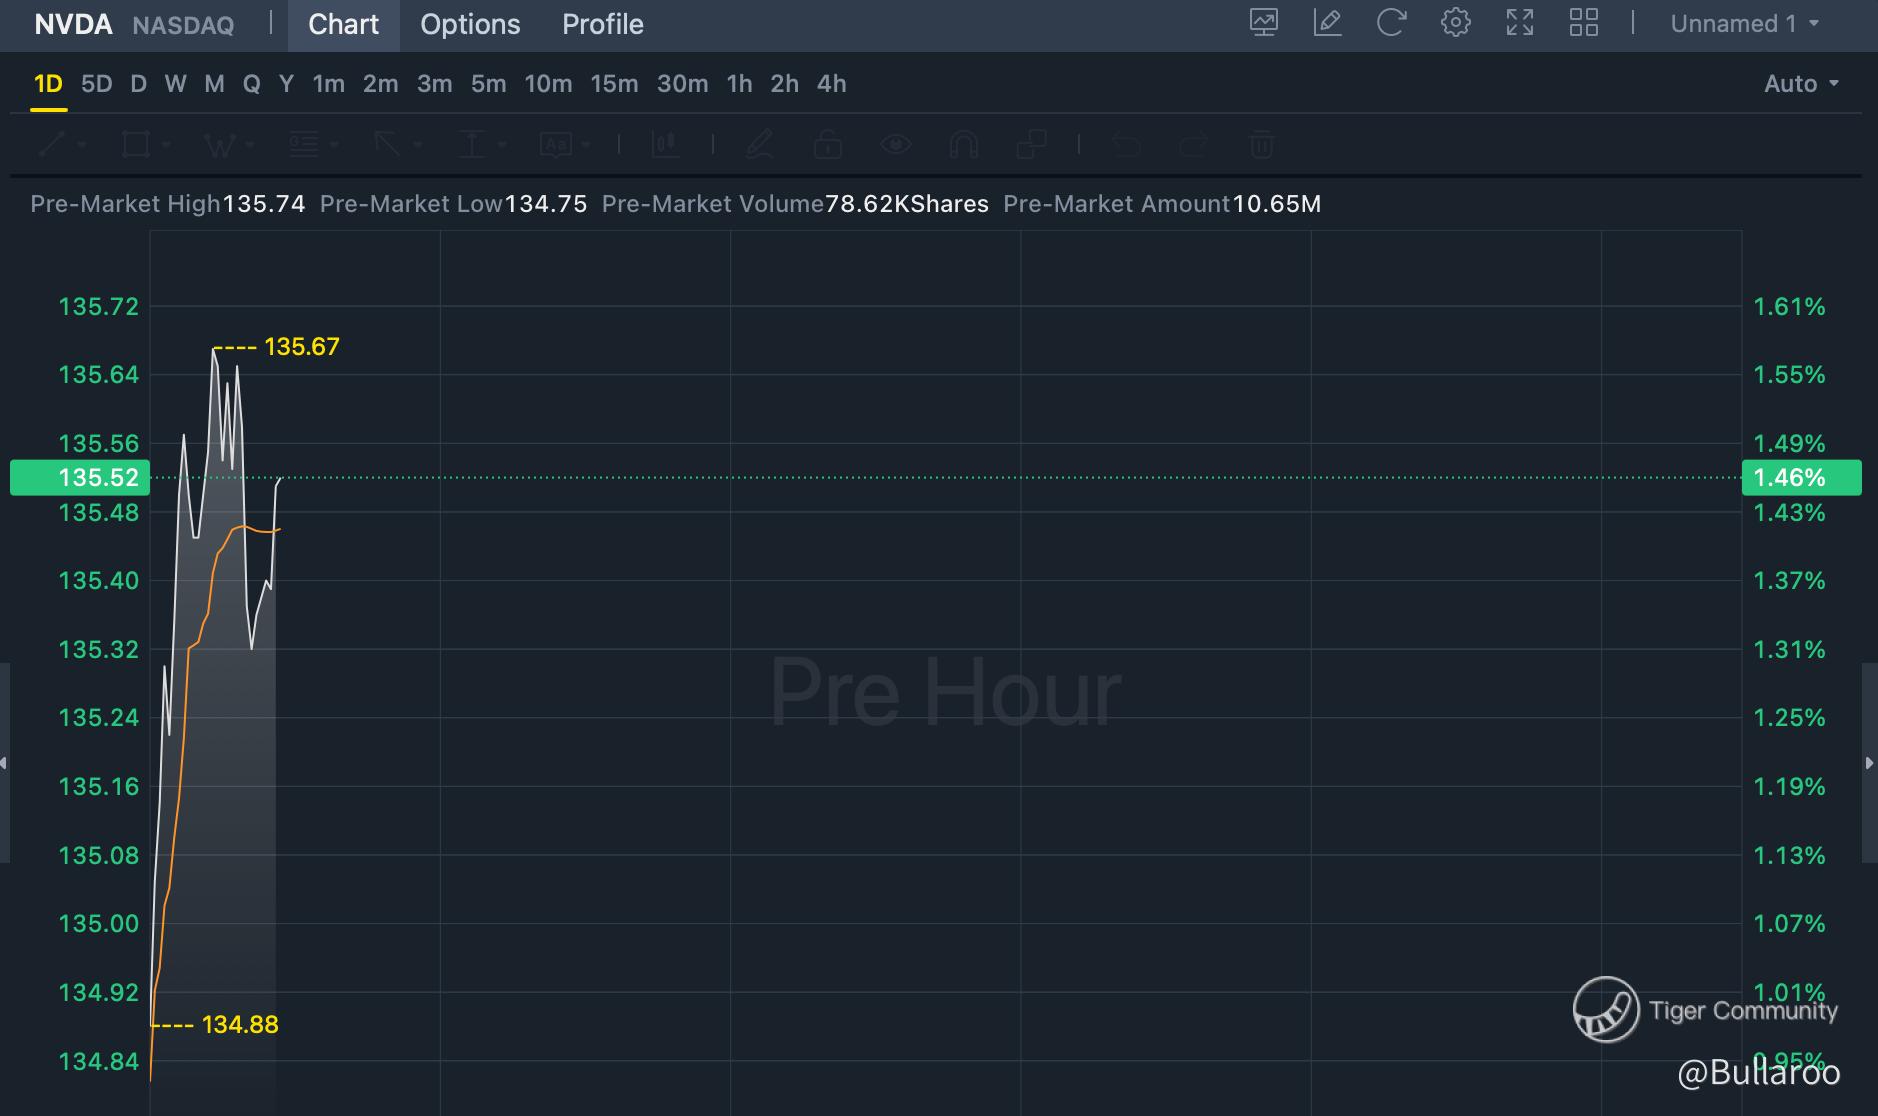The image size is (1878, 1116).
Task: Delete drawings with the trash icon
Action: click(x=1262, y=145)
